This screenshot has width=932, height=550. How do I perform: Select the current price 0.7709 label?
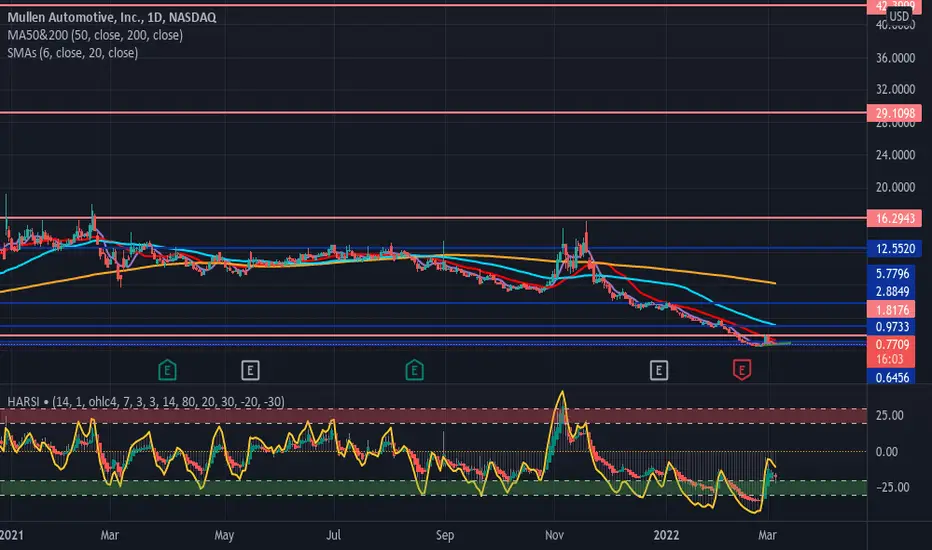point(892,344)
